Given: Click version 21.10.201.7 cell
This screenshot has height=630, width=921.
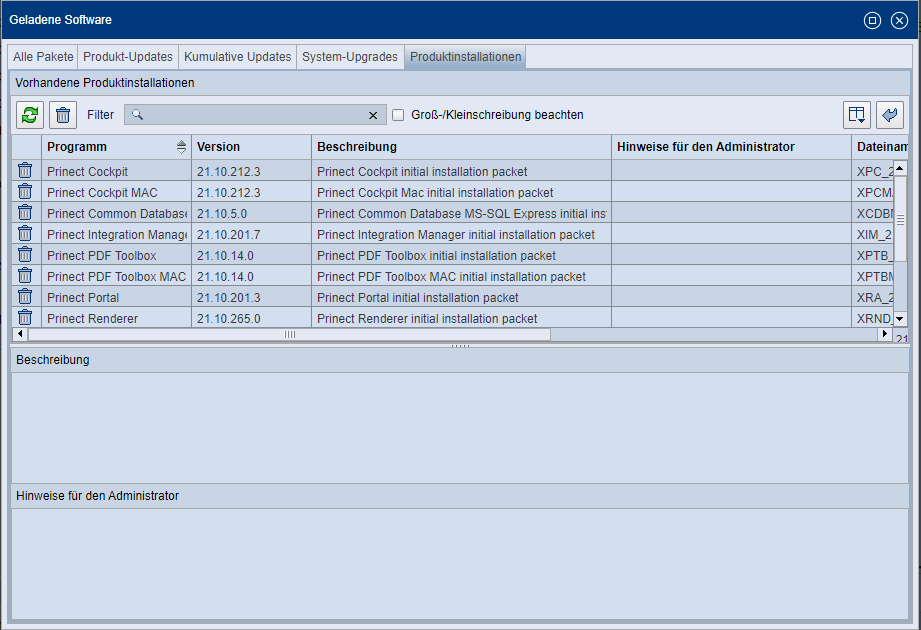Looking at the screenshot, I should tap(251, 235).
